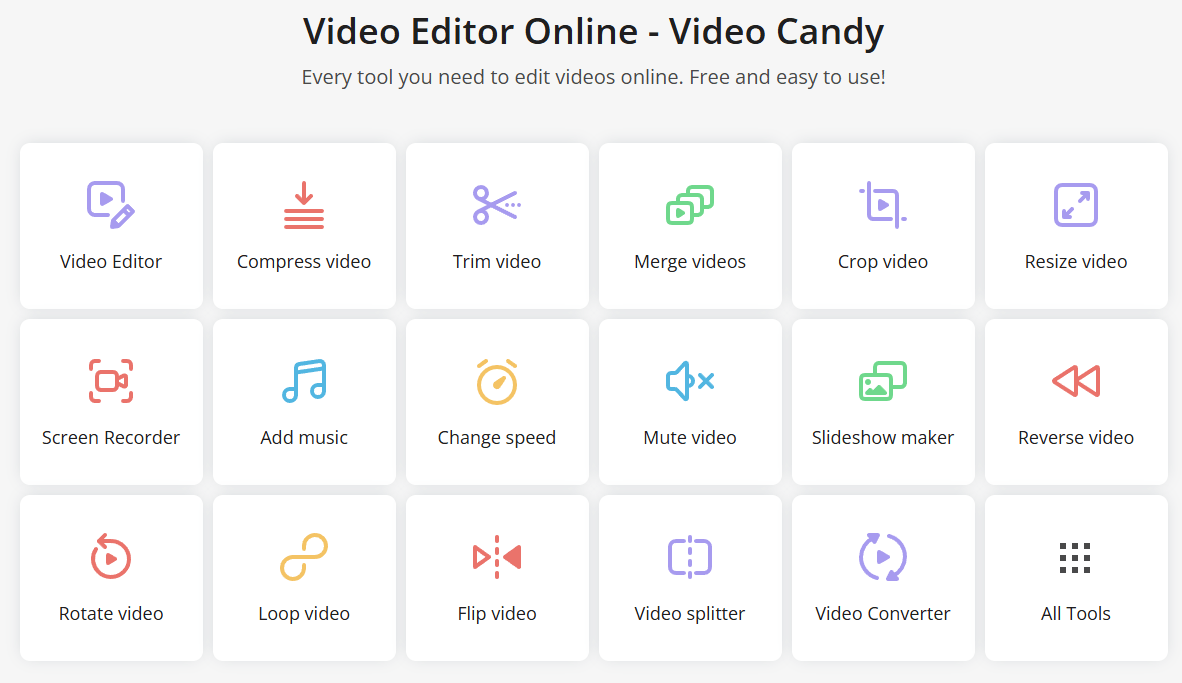Open the Crop video label

click(883, 262)
